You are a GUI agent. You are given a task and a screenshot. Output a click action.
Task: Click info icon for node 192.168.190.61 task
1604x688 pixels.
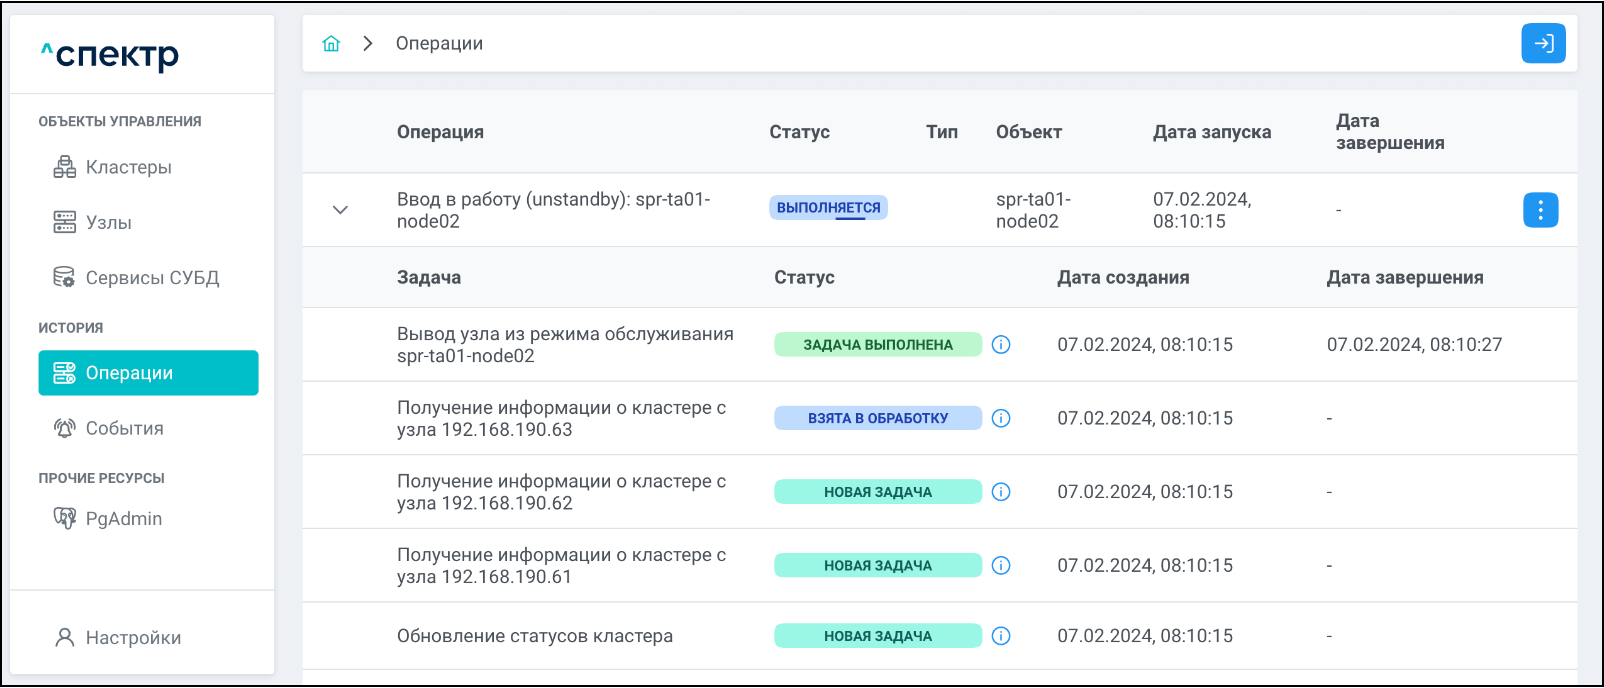coord(1001,566)
